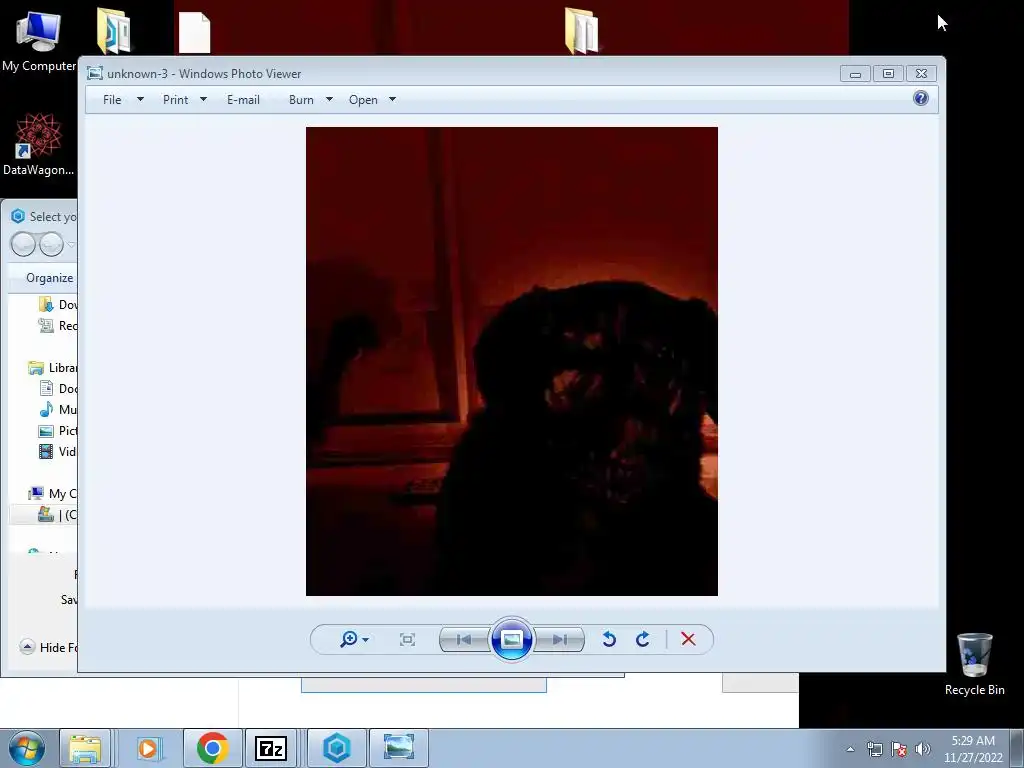Expand the Print dropdown arrow
This screenshot has width=1024, height=768.
[x=203, y=99]
